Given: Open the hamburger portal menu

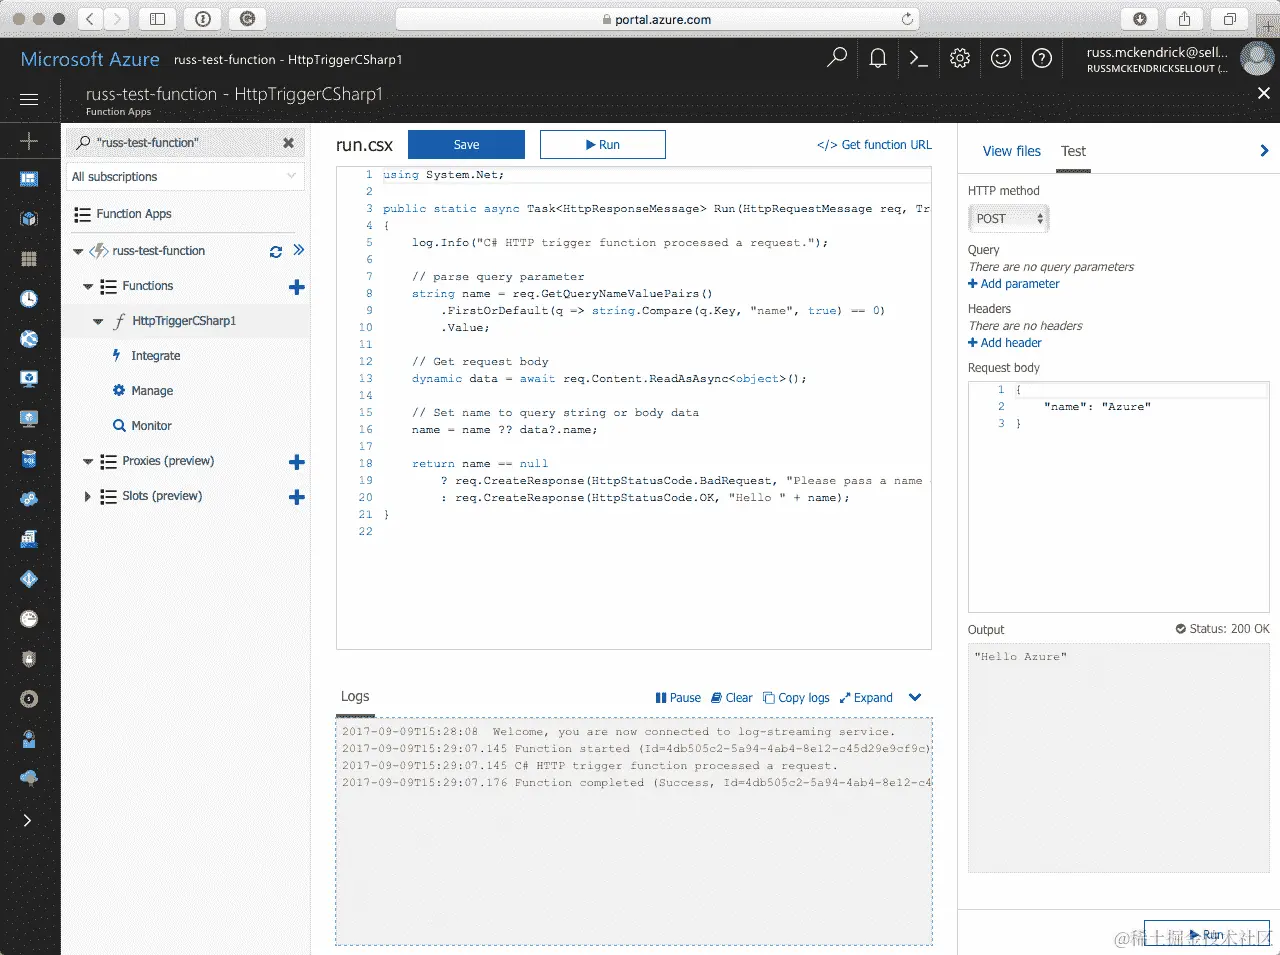Looking at the screenshot, I should [29, 99].
